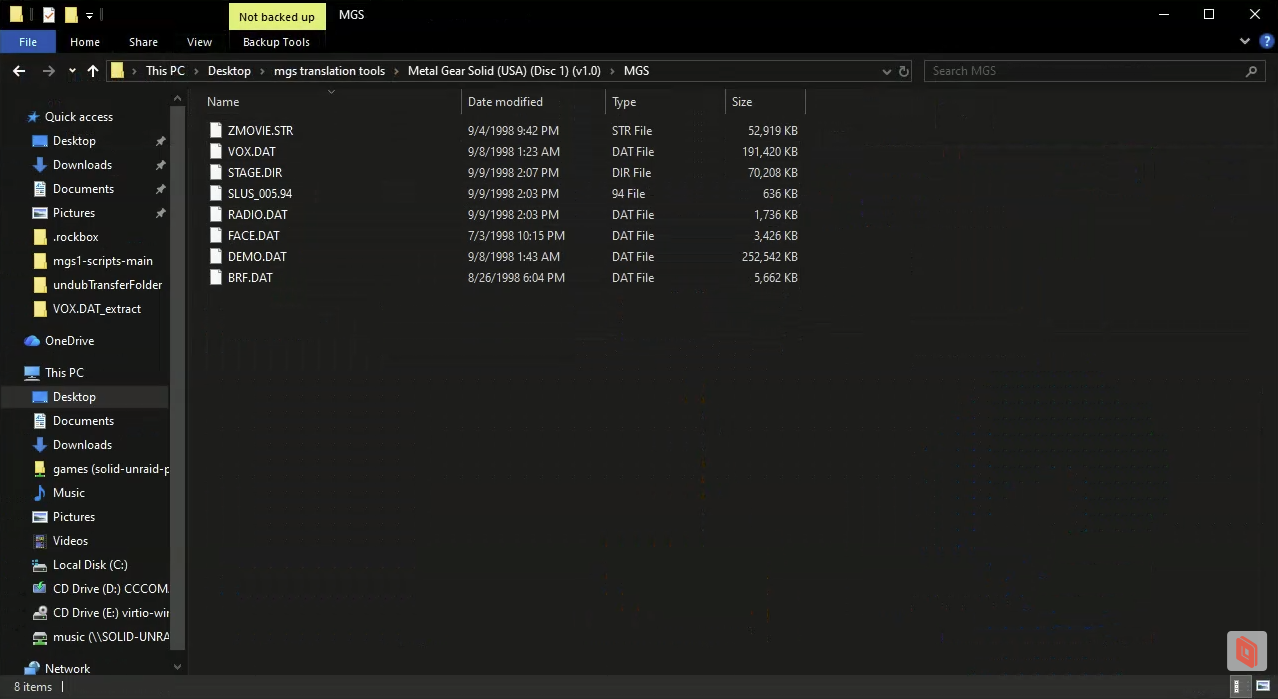Navigate up one folder level
Screen dimensions: 1278x699
[92, 70]
